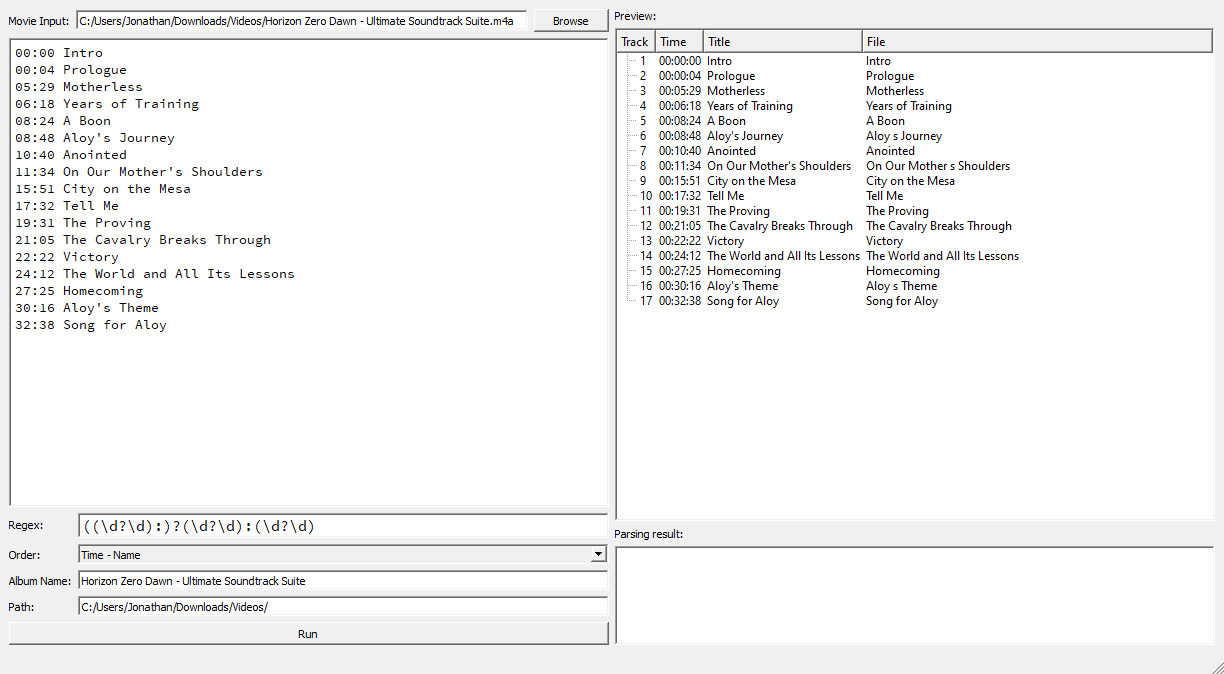Select track 9 City on the Mesa

coord(751,181)
